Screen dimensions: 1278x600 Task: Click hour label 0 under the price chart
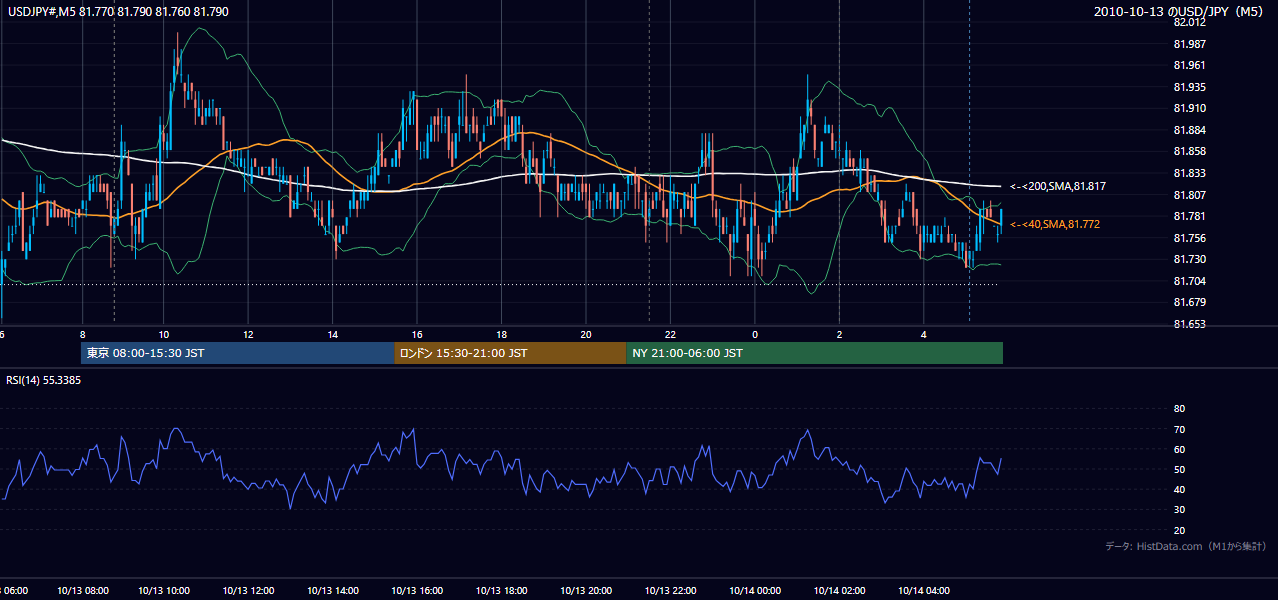pos(755,334)
